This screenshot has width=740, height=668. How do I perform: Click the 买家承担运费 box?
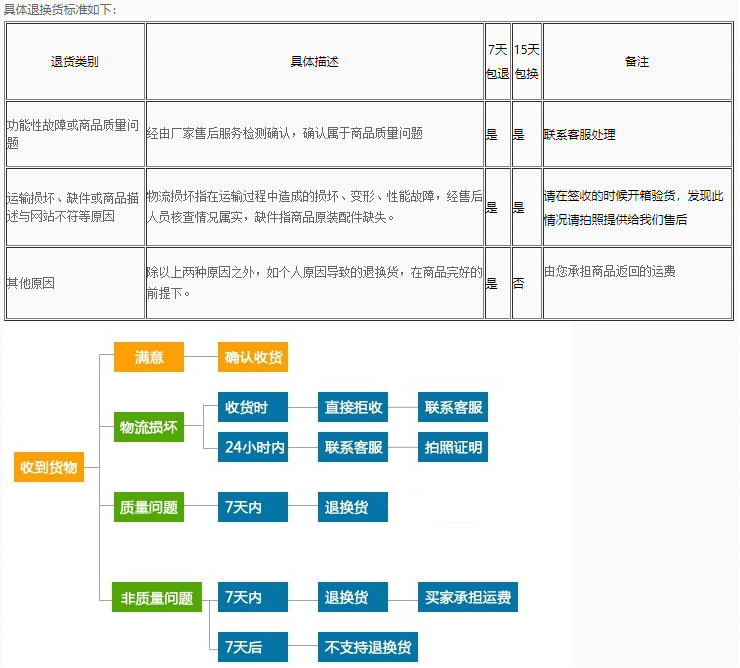467,597
